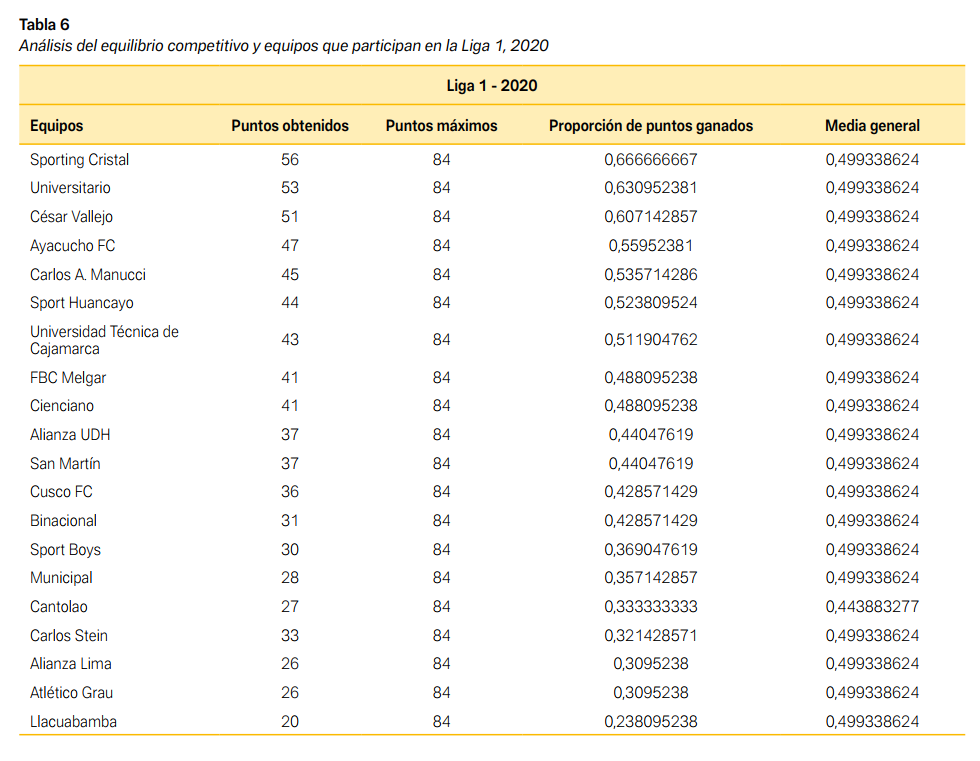Click the 'César Vallejo' team cell
Image resolution: width=980 pixels, height=761 pixels.
pos(72,217)
